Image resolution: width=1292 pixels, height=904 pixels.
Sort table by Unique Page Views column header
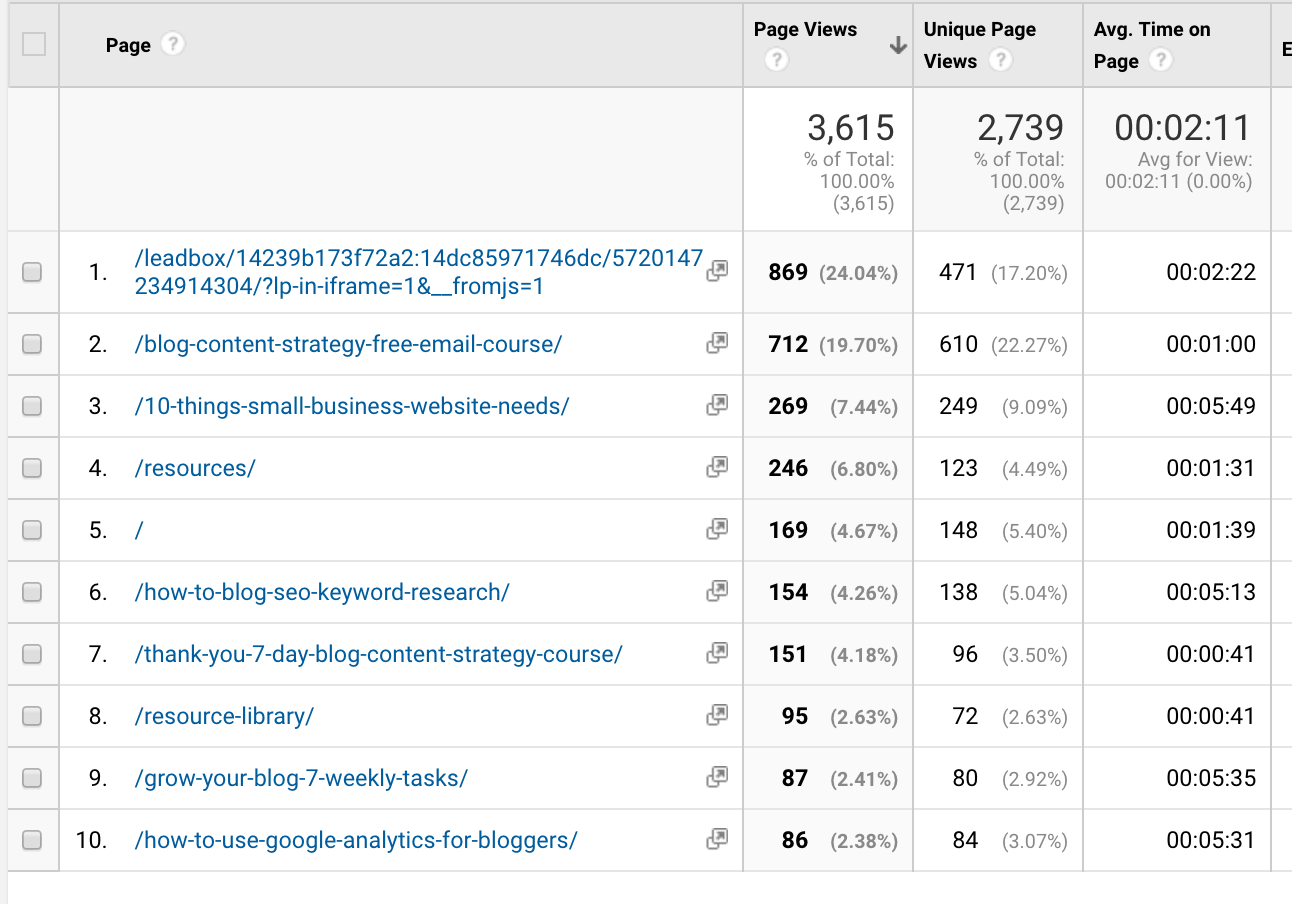979,30
